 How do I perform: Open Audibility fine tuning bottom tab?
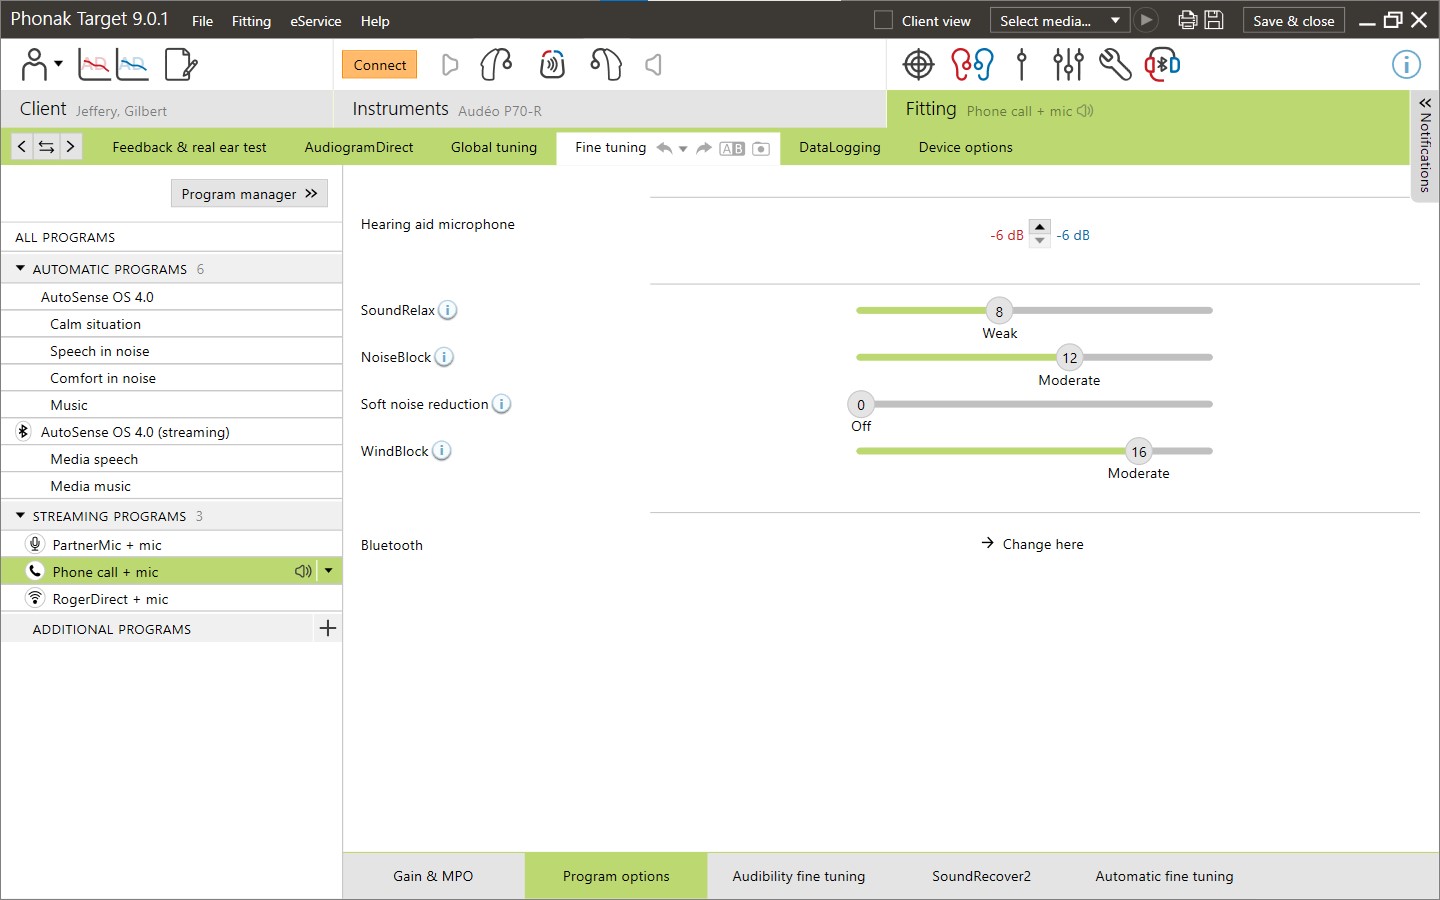[799, 876]
